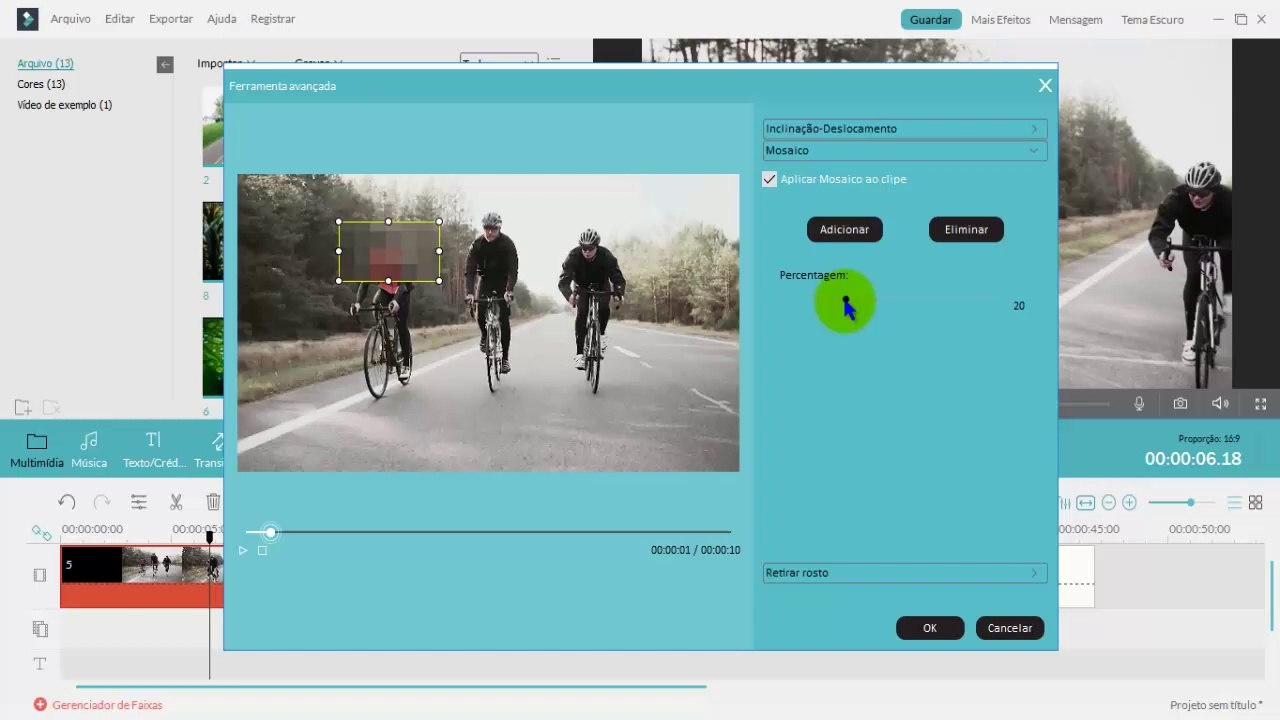Click the dialog preview seek handle
Image resolution: width=1280 pixels, height=720 pixels.
tap(270, 532)
